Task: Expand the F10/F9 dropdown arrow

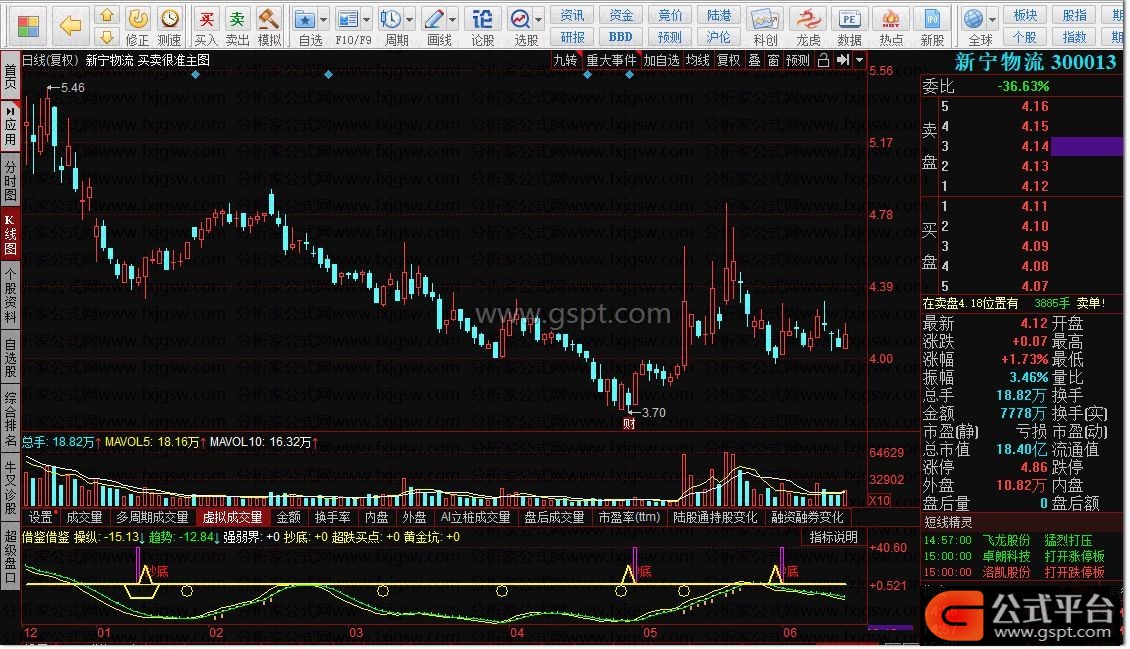Action: tap(366, 19)
